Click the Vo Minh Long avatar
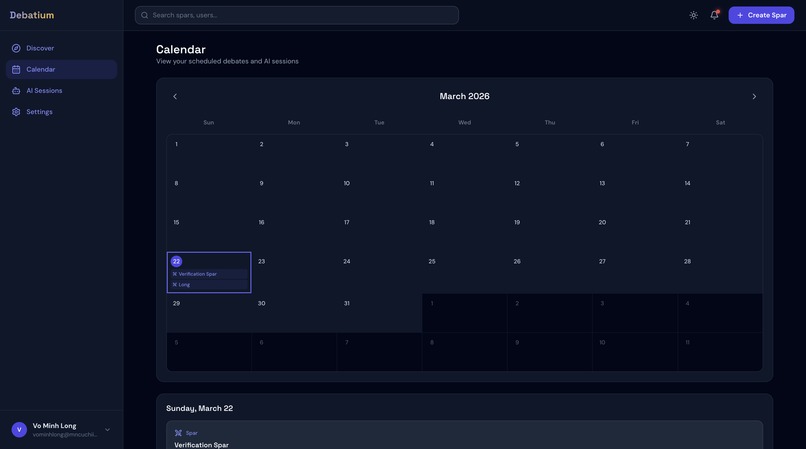806x449 pixels. tap(19, 429)
